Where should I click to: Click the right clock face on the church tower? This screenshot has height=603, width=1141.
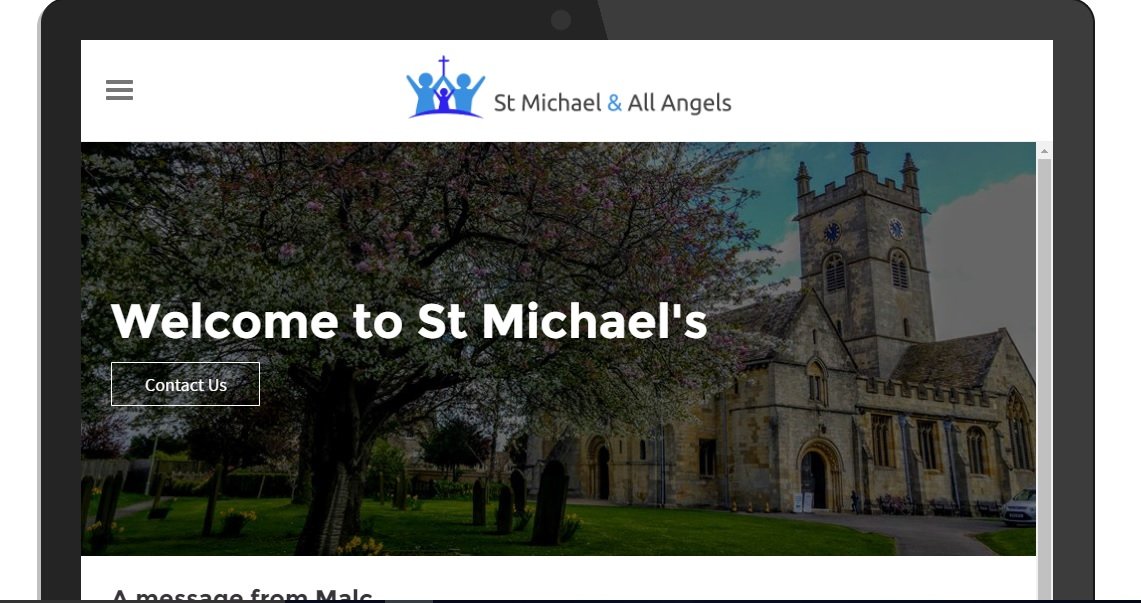click(896, 228)
